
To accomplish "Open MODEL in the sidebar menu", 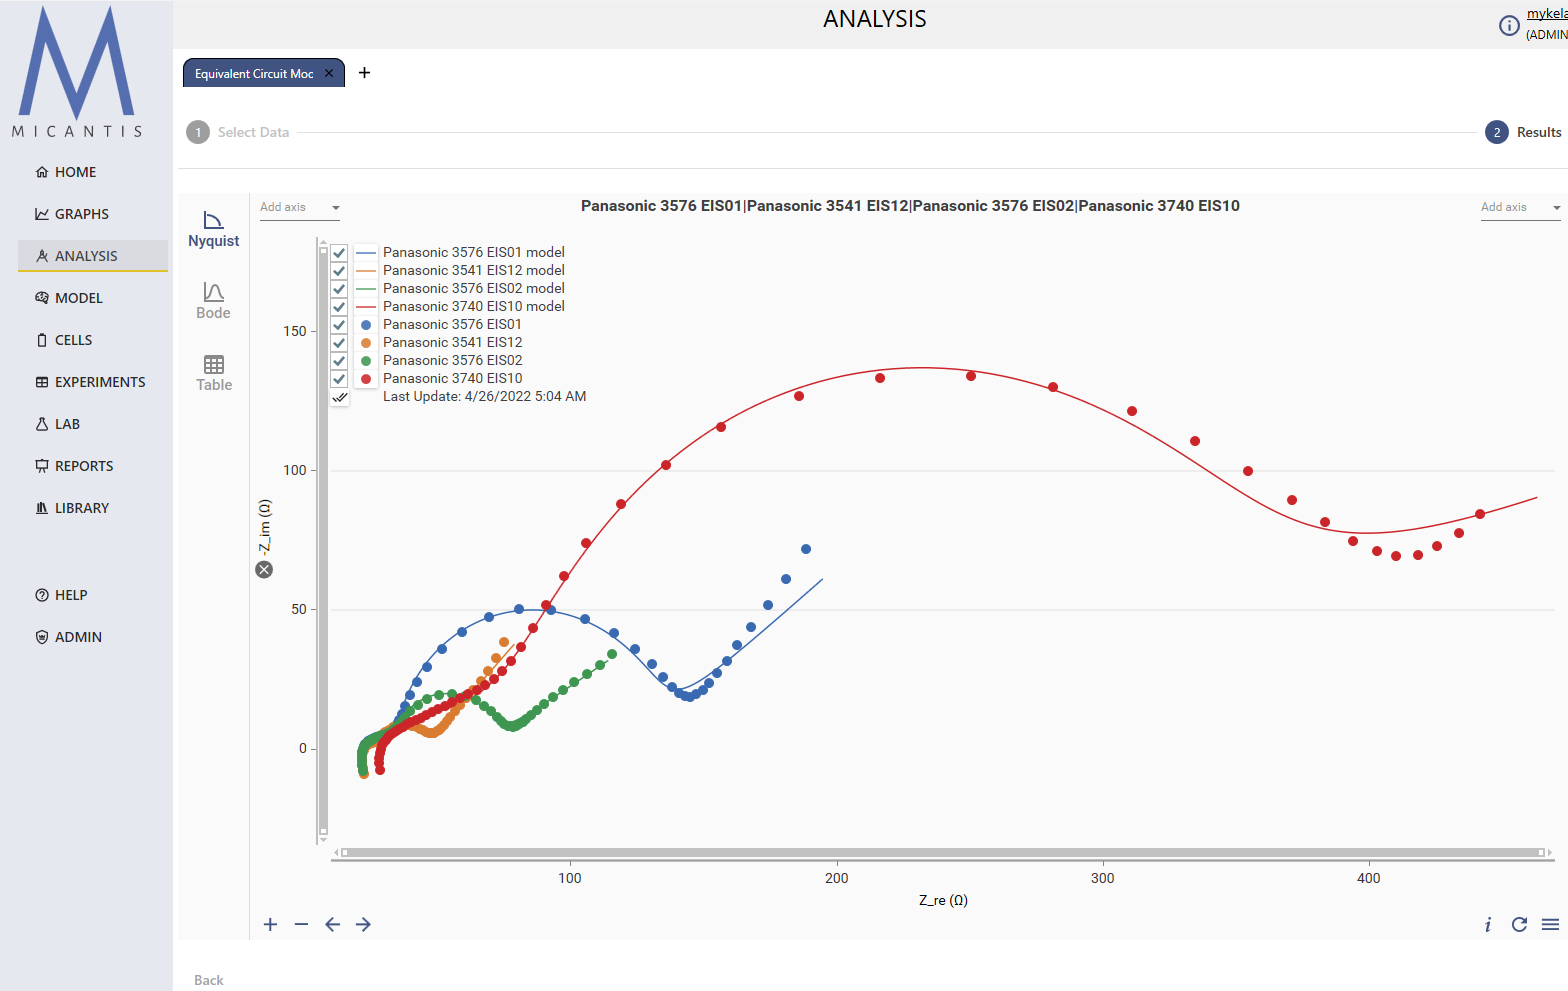I will 93,298.
